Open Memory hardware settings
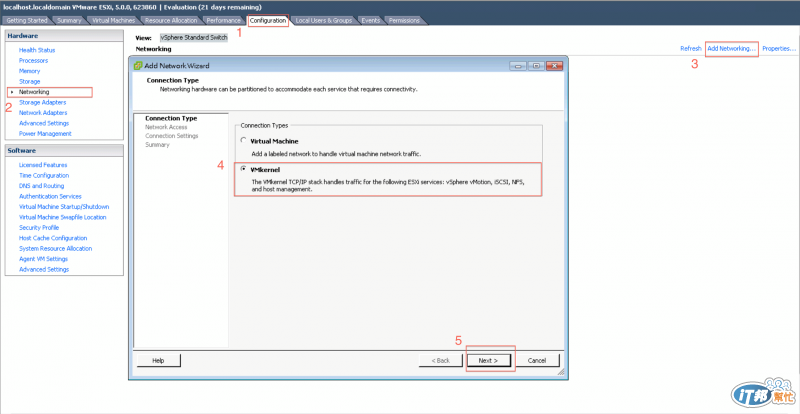Image resolution: width=800 pixels, height=414 pixels. [x=30, y=71]
